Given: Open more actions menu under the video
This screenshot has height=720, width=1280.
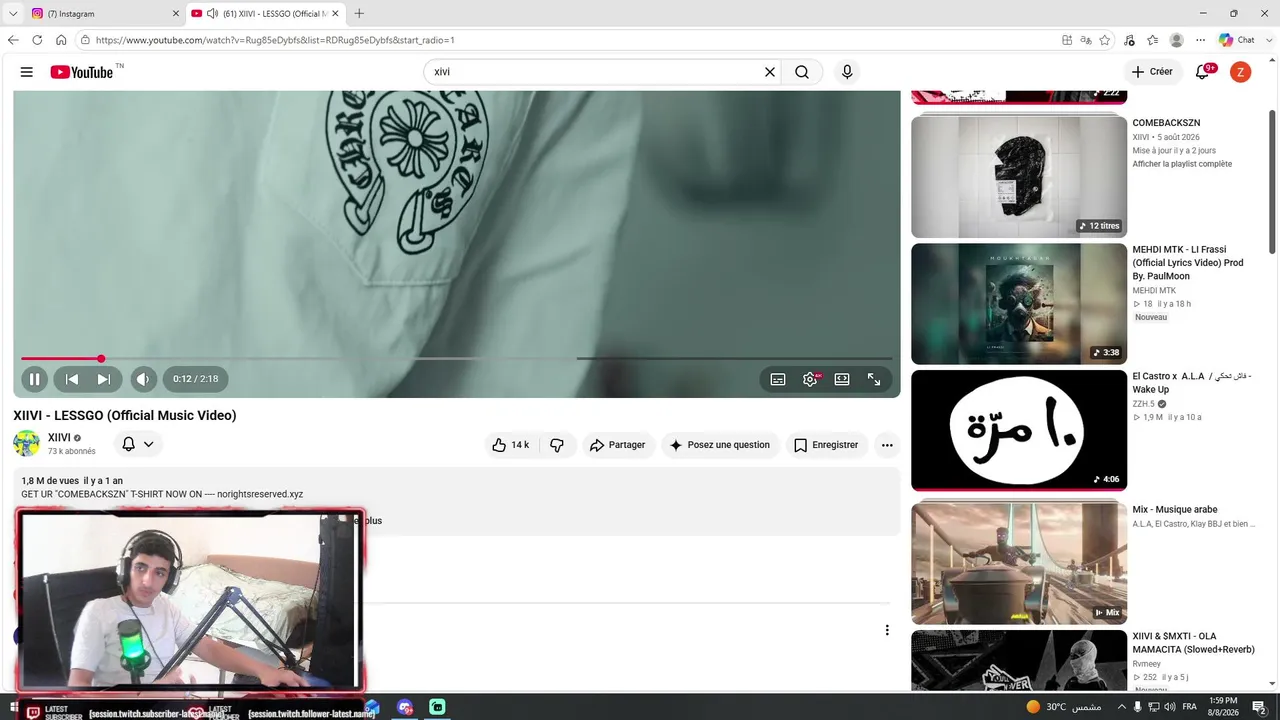Looking at the screenshot, I should [x=887, y=445].
